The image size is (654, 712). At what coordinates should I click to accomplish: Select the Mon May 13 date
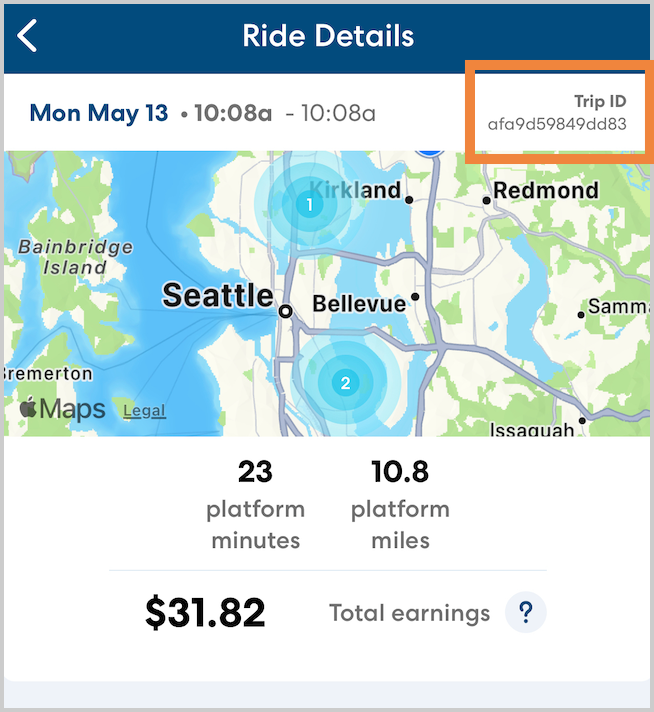[x=99, y=113]
